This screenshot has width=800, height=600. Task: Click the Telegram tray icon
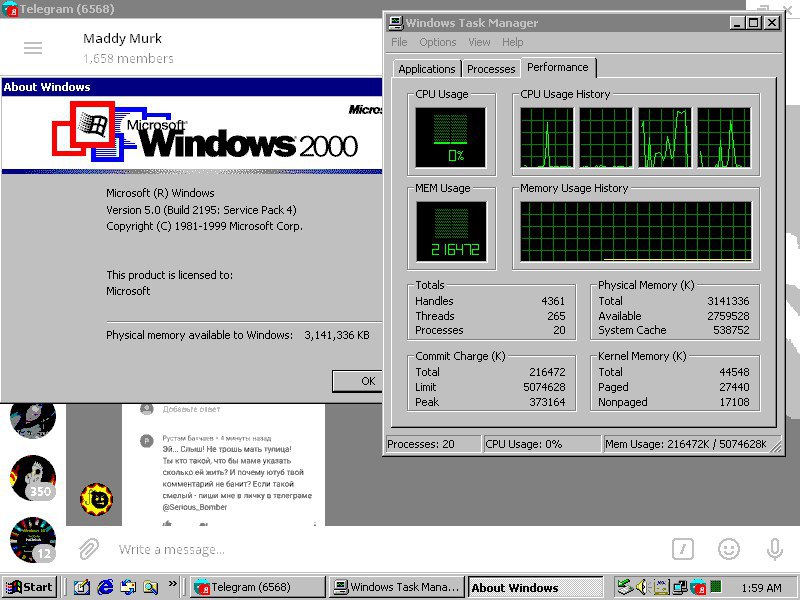click(x=697, y=588)
